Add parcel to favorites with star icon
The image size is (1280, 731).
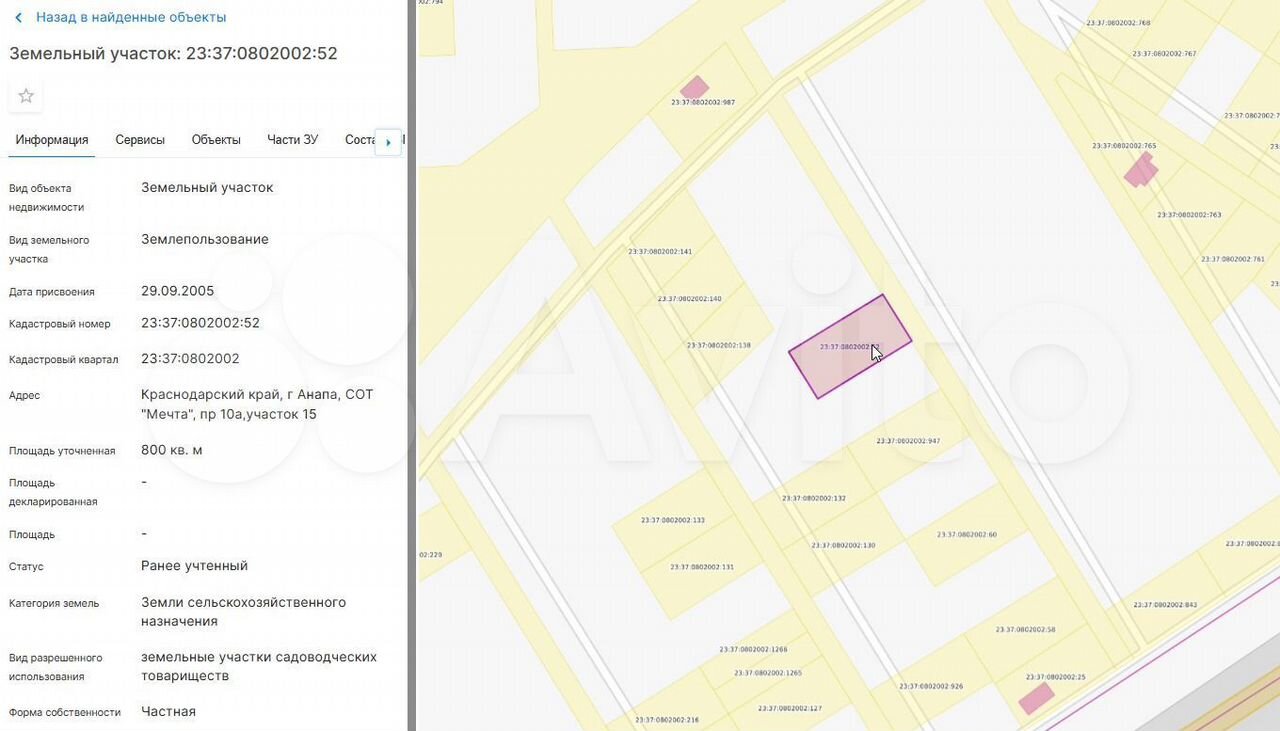click(26, 96)
